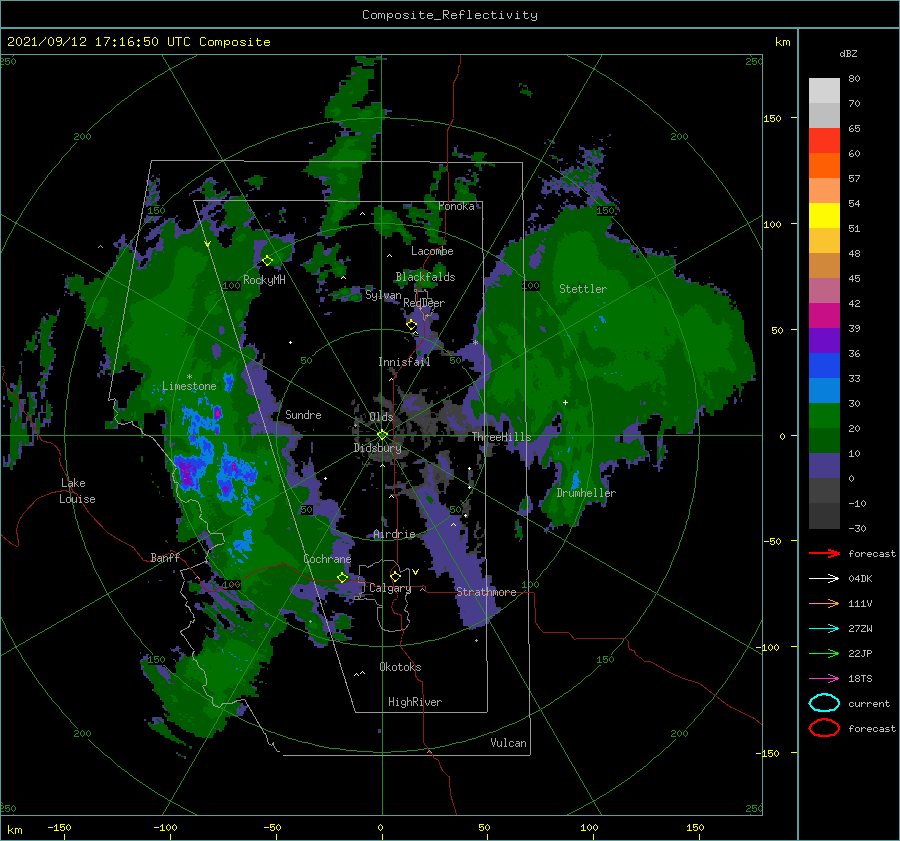Image resolution: width=900 pixels, height=841 pixels.
Task: Click the cyan 'current' ellipse legend icon
Action: click(824, 703)
